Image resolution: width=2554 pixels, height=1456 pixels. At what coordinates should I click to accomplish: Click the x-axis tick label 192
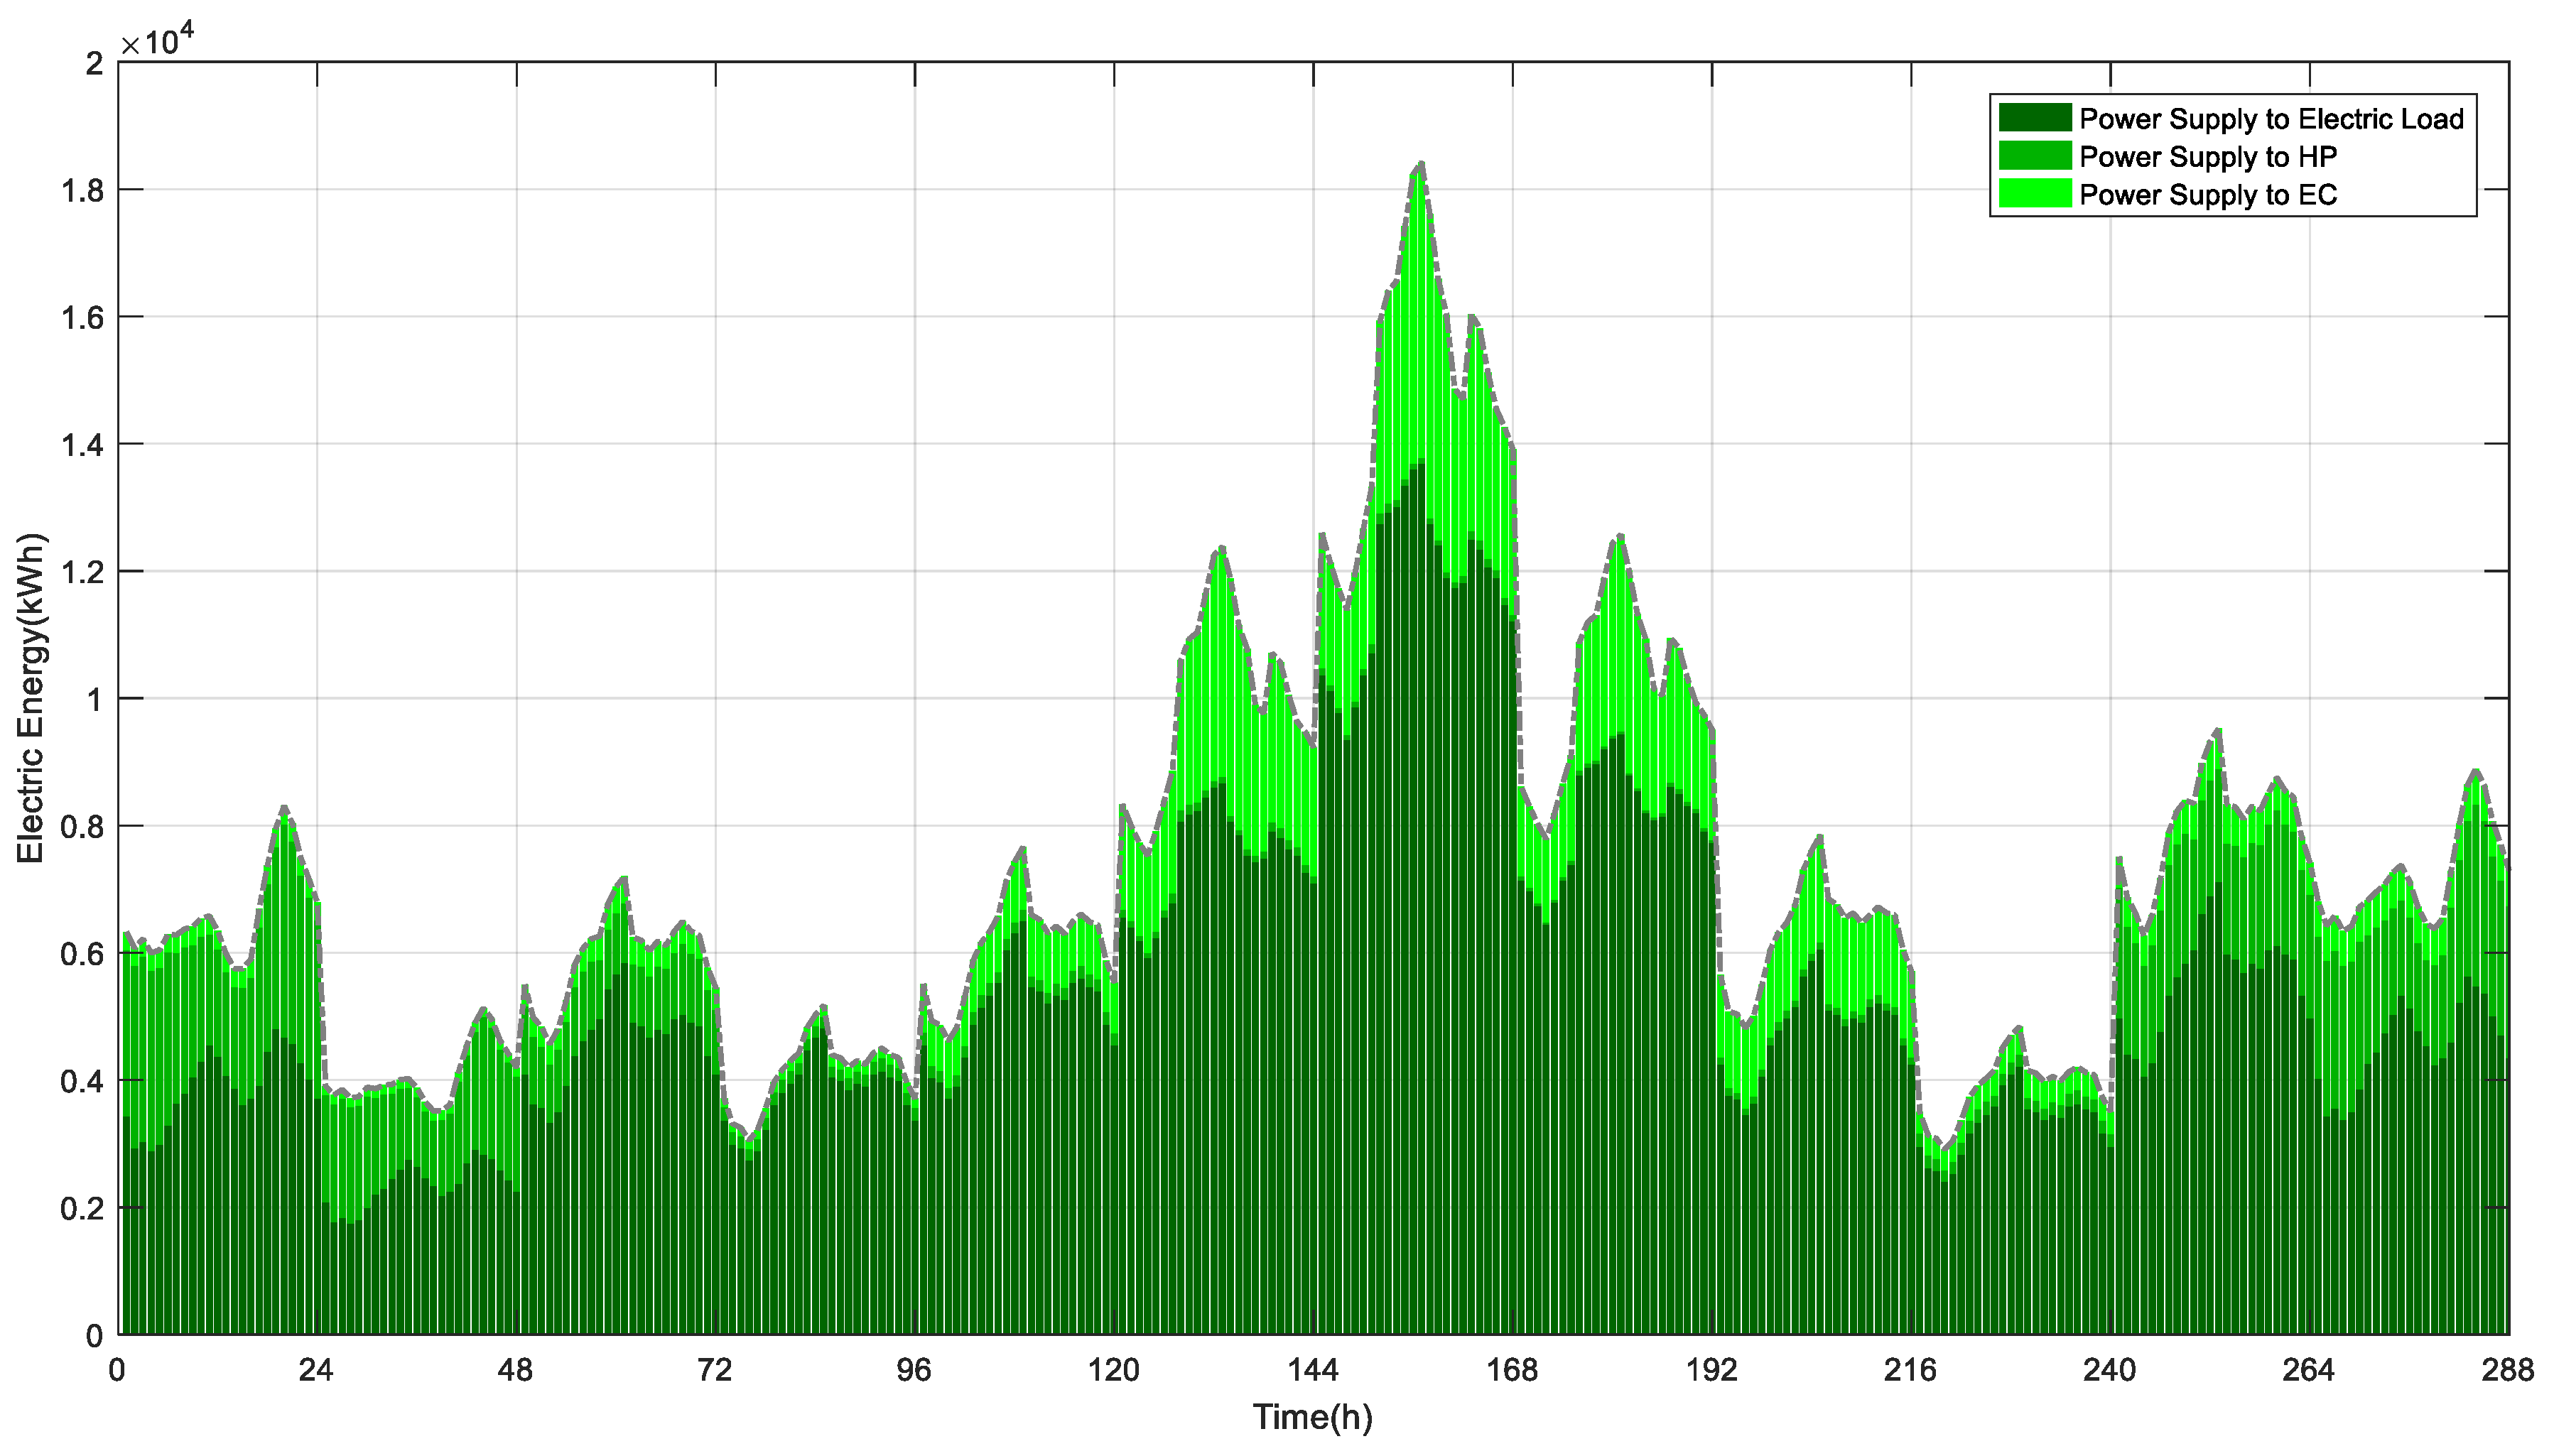1711,1370
